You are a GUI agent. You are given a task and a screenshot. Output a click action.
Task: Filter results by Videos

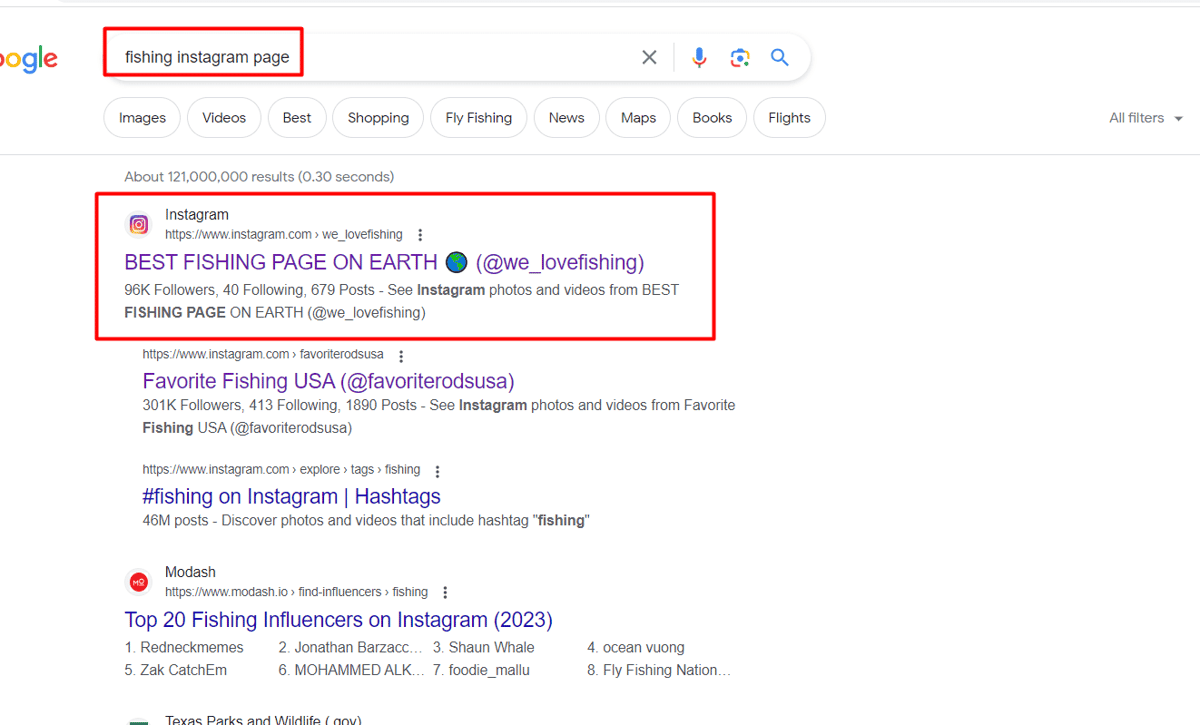[x=224, y=118]
